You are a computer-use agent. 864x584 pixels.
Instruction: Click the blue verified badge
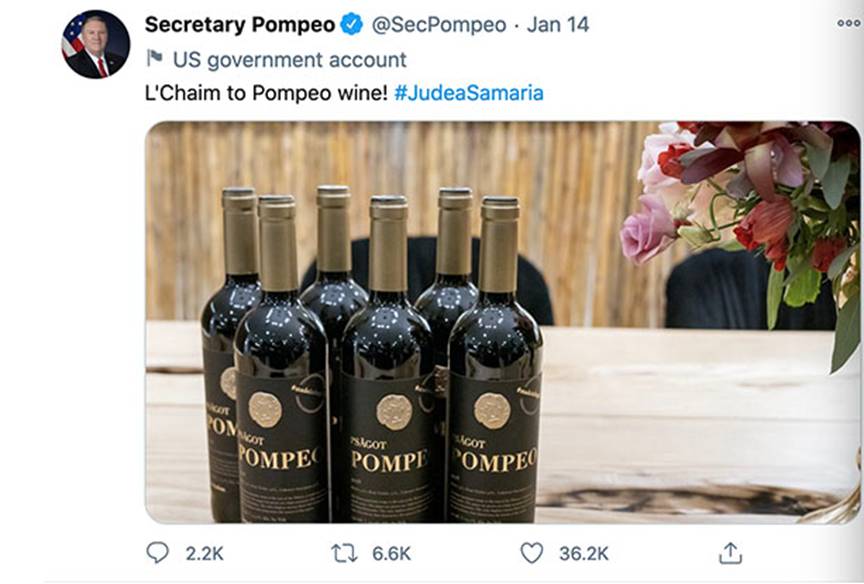pos(350,25)
